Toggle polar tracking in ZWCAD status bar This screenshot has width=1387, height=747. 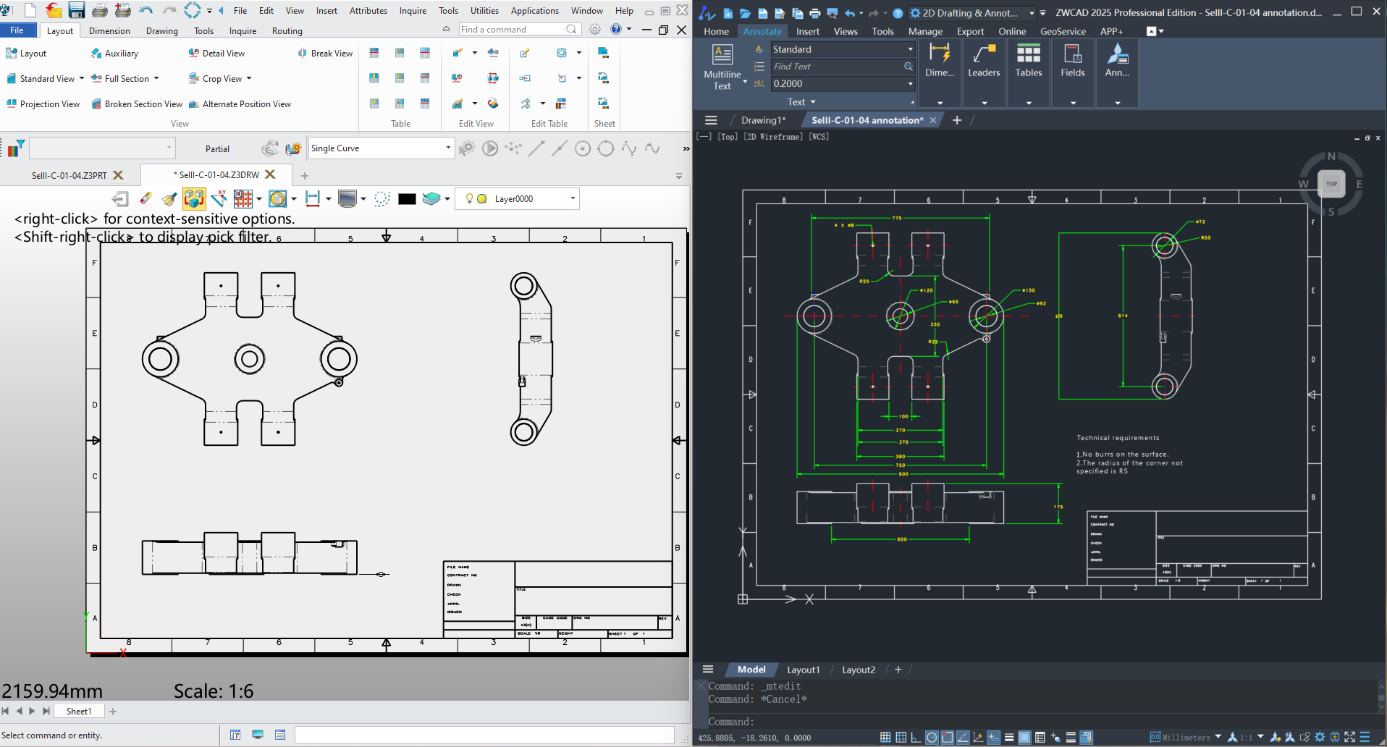point(932,737)
